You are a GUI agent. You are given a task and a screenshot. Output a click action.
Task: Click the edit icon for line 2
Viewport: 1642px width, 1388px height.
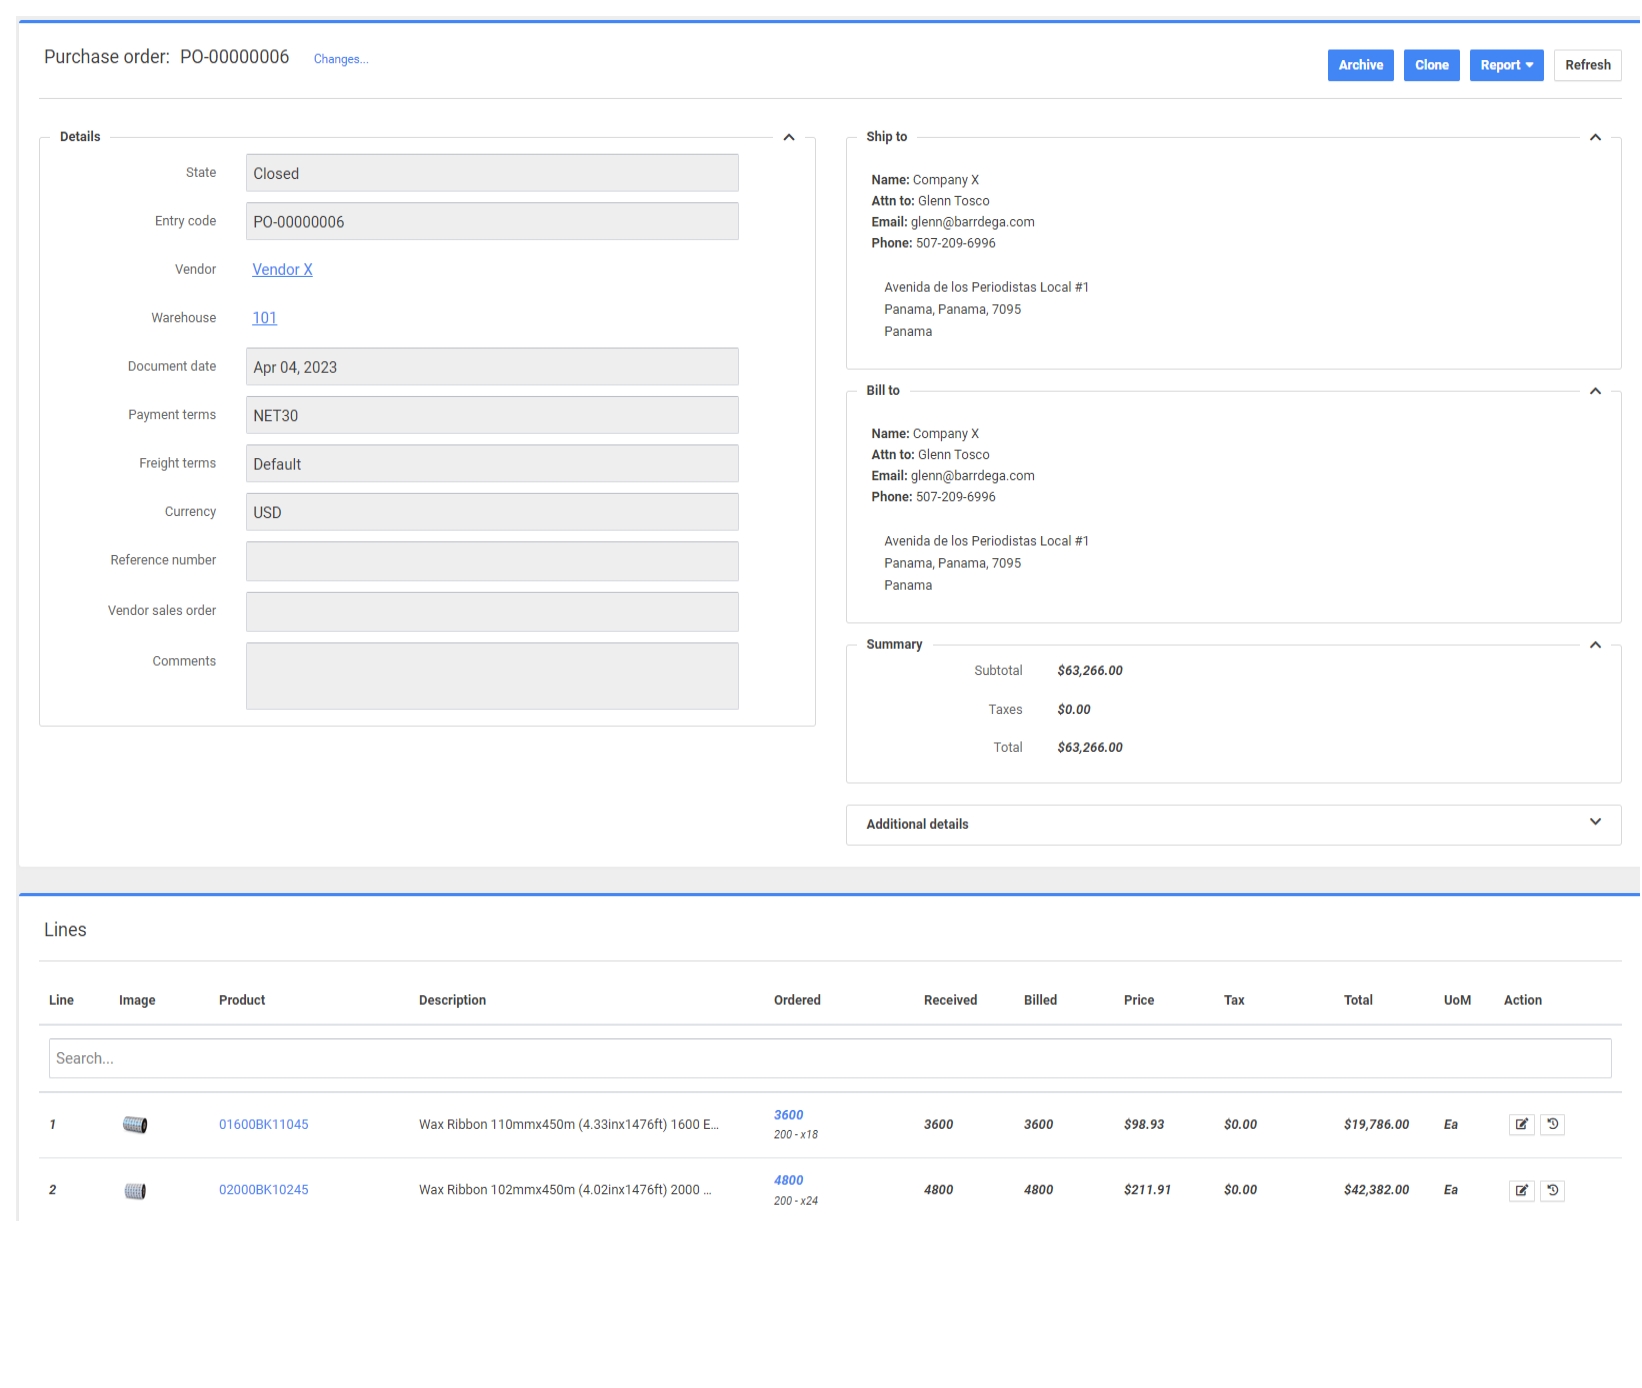tap(1521, 1190)
